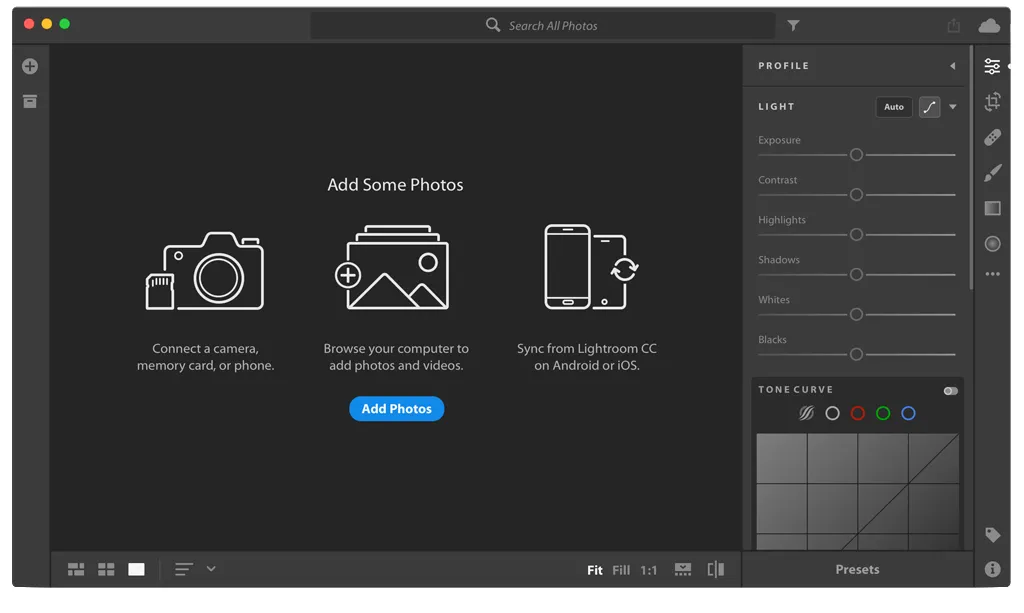This screenshot has height=613, width=1024.
Task: Click the edit panel scrollbar
Action: 971,168
